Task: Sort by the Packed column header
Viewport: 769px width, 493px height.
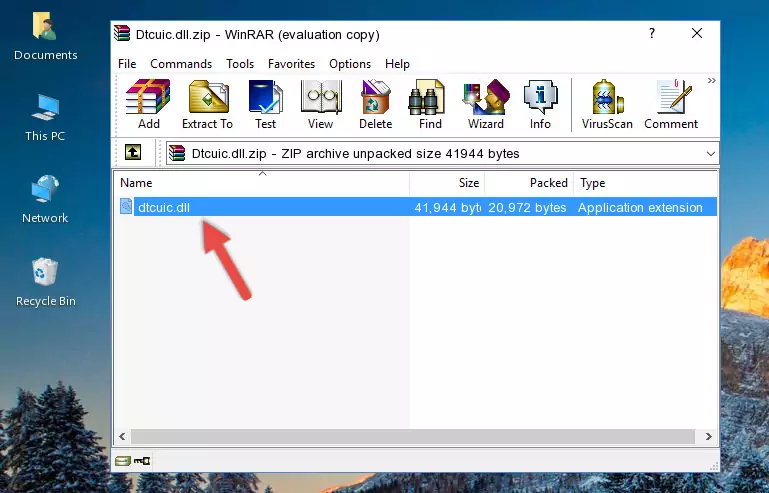Action: point(529,182)
